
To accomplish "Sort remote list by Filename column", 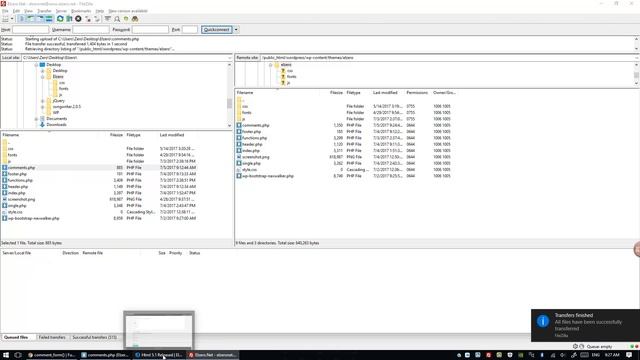I will [245, 93].
